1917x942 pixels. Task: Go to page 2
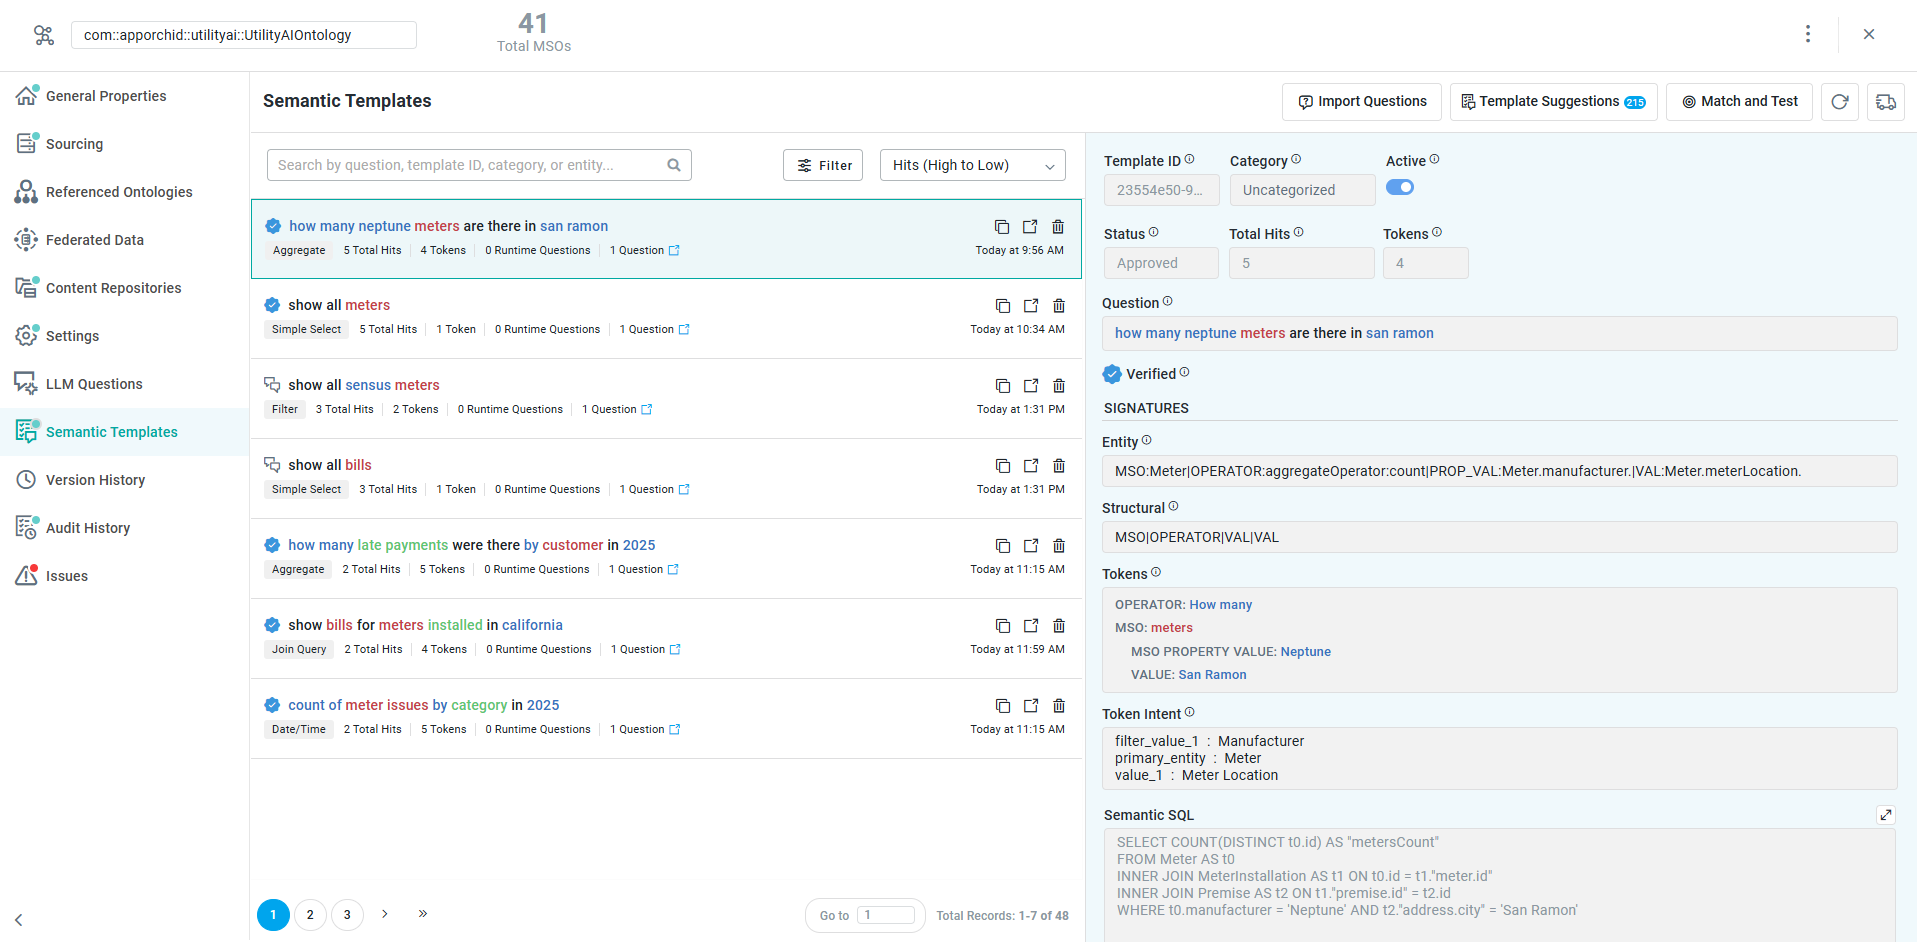pyautogui.click(x=310, y=915)
